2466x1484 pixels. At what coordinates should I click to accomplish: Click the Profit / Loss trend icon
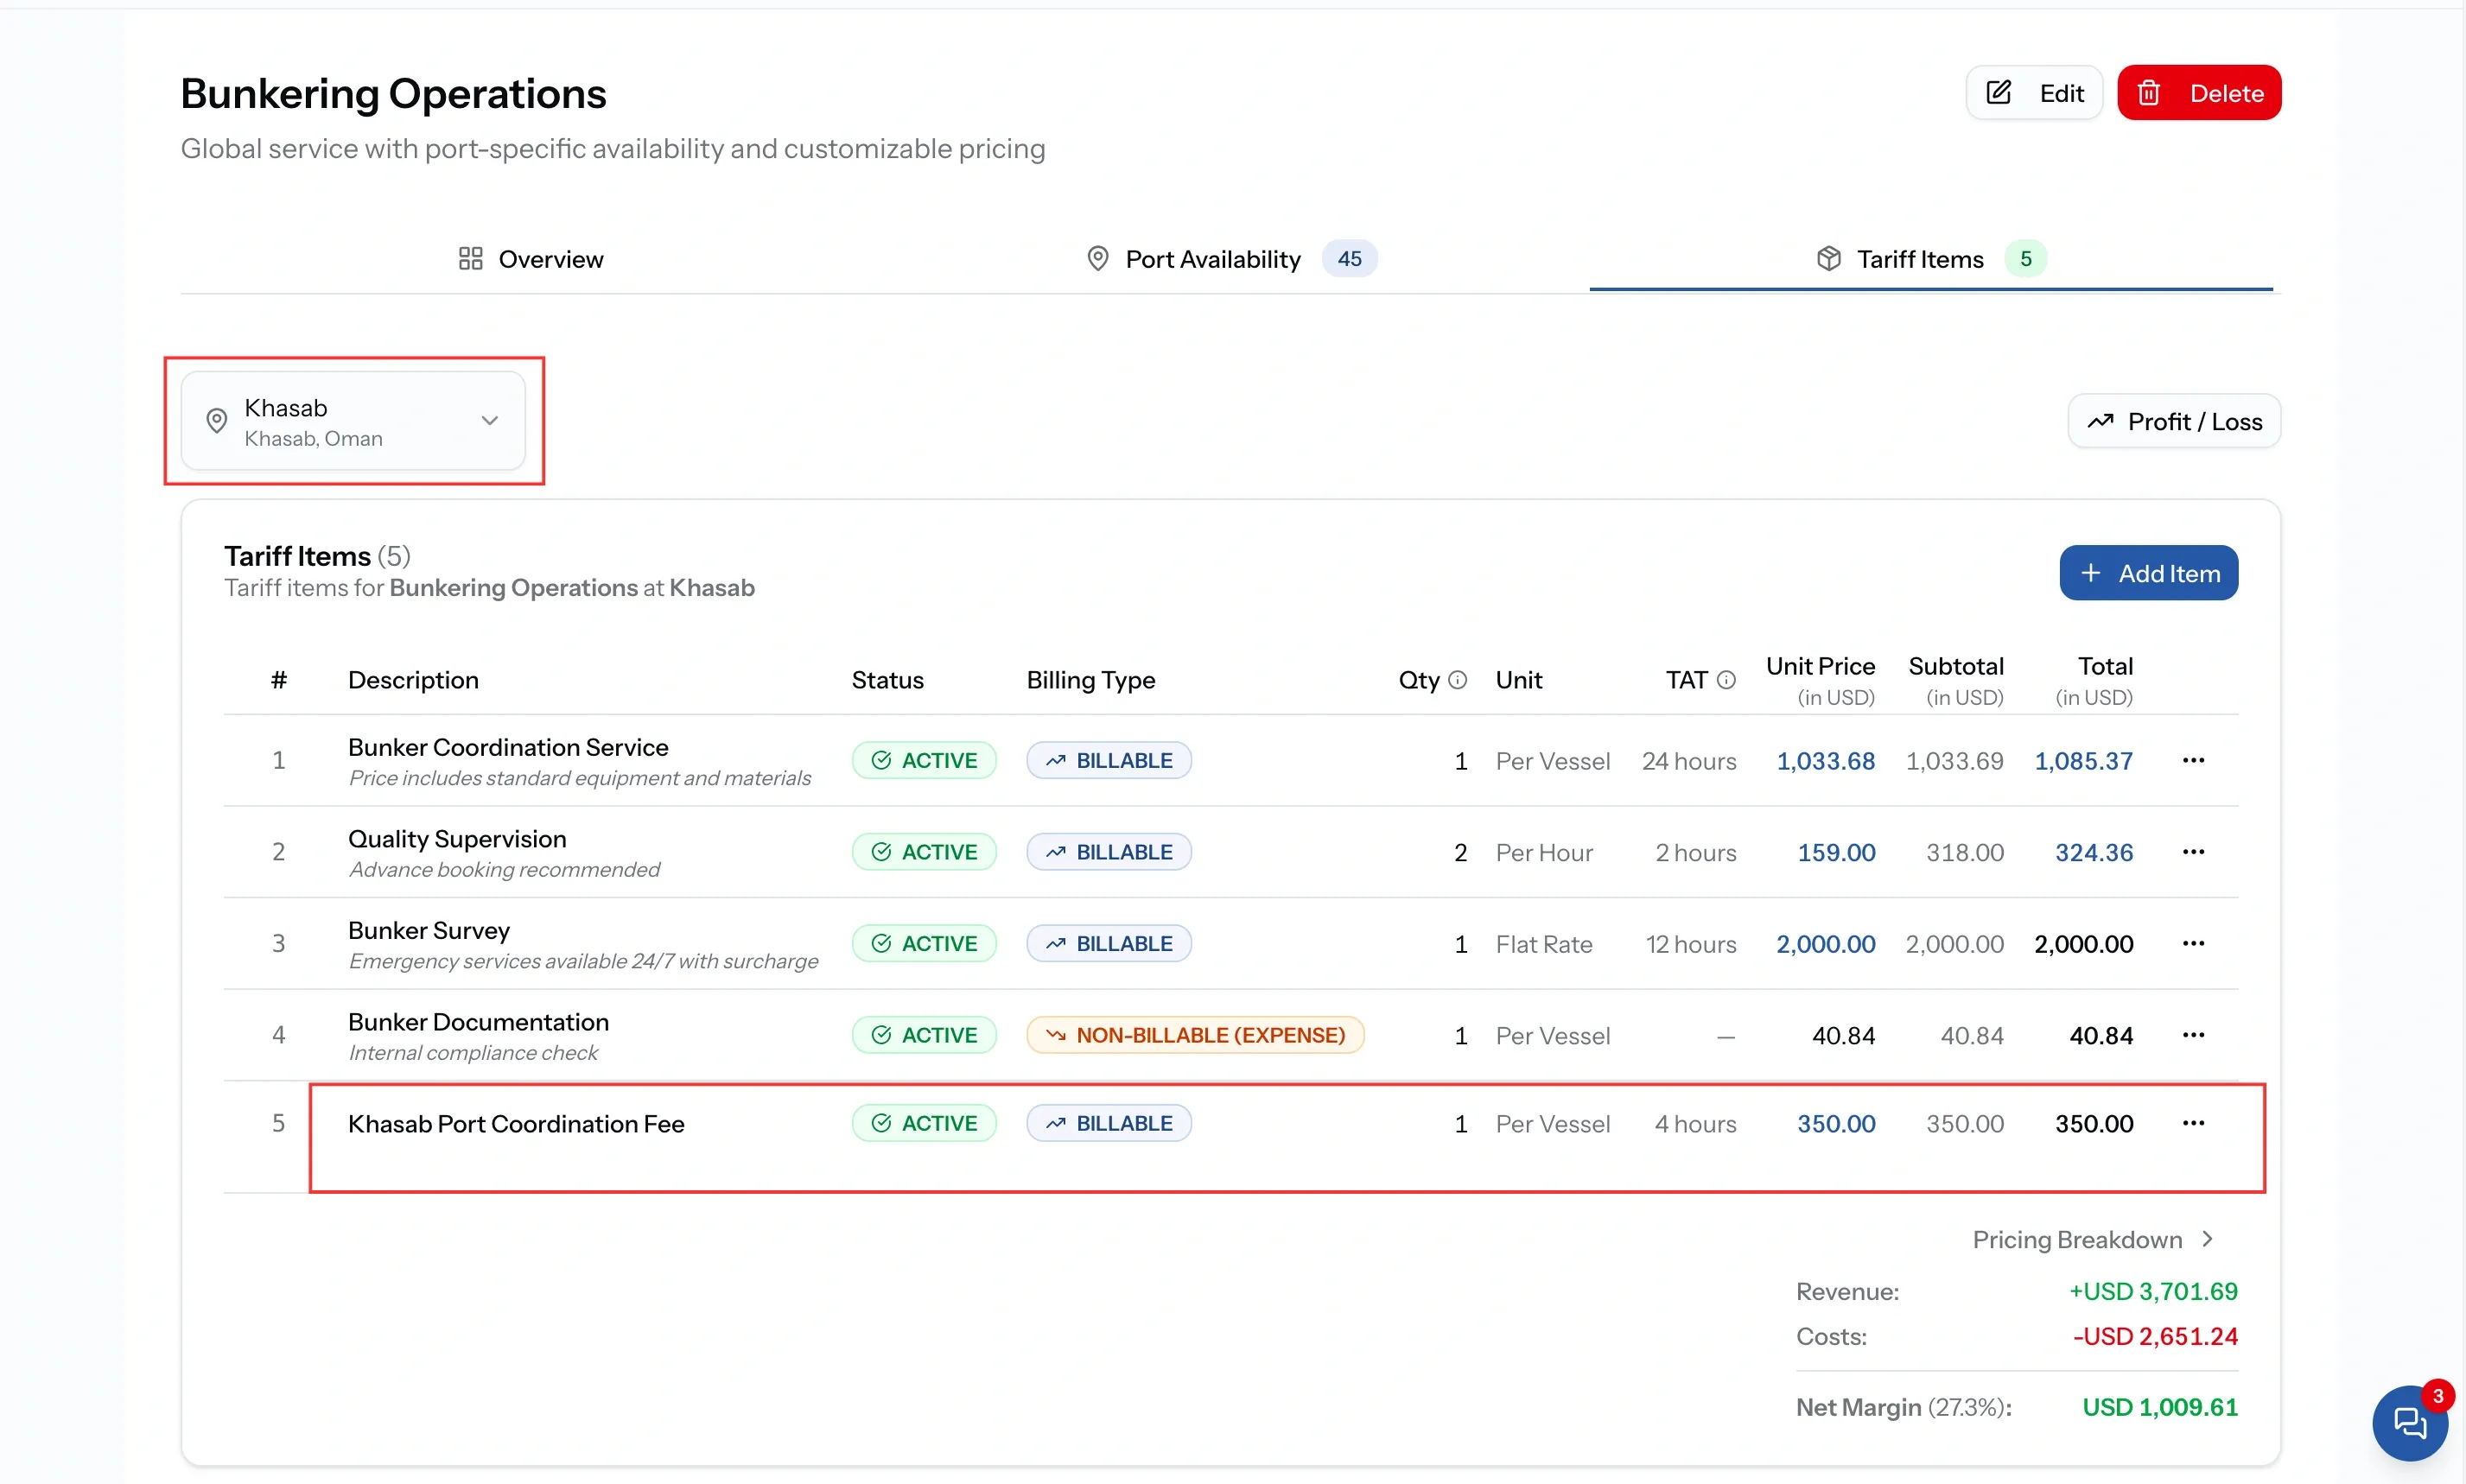[x=2100, y=421]
